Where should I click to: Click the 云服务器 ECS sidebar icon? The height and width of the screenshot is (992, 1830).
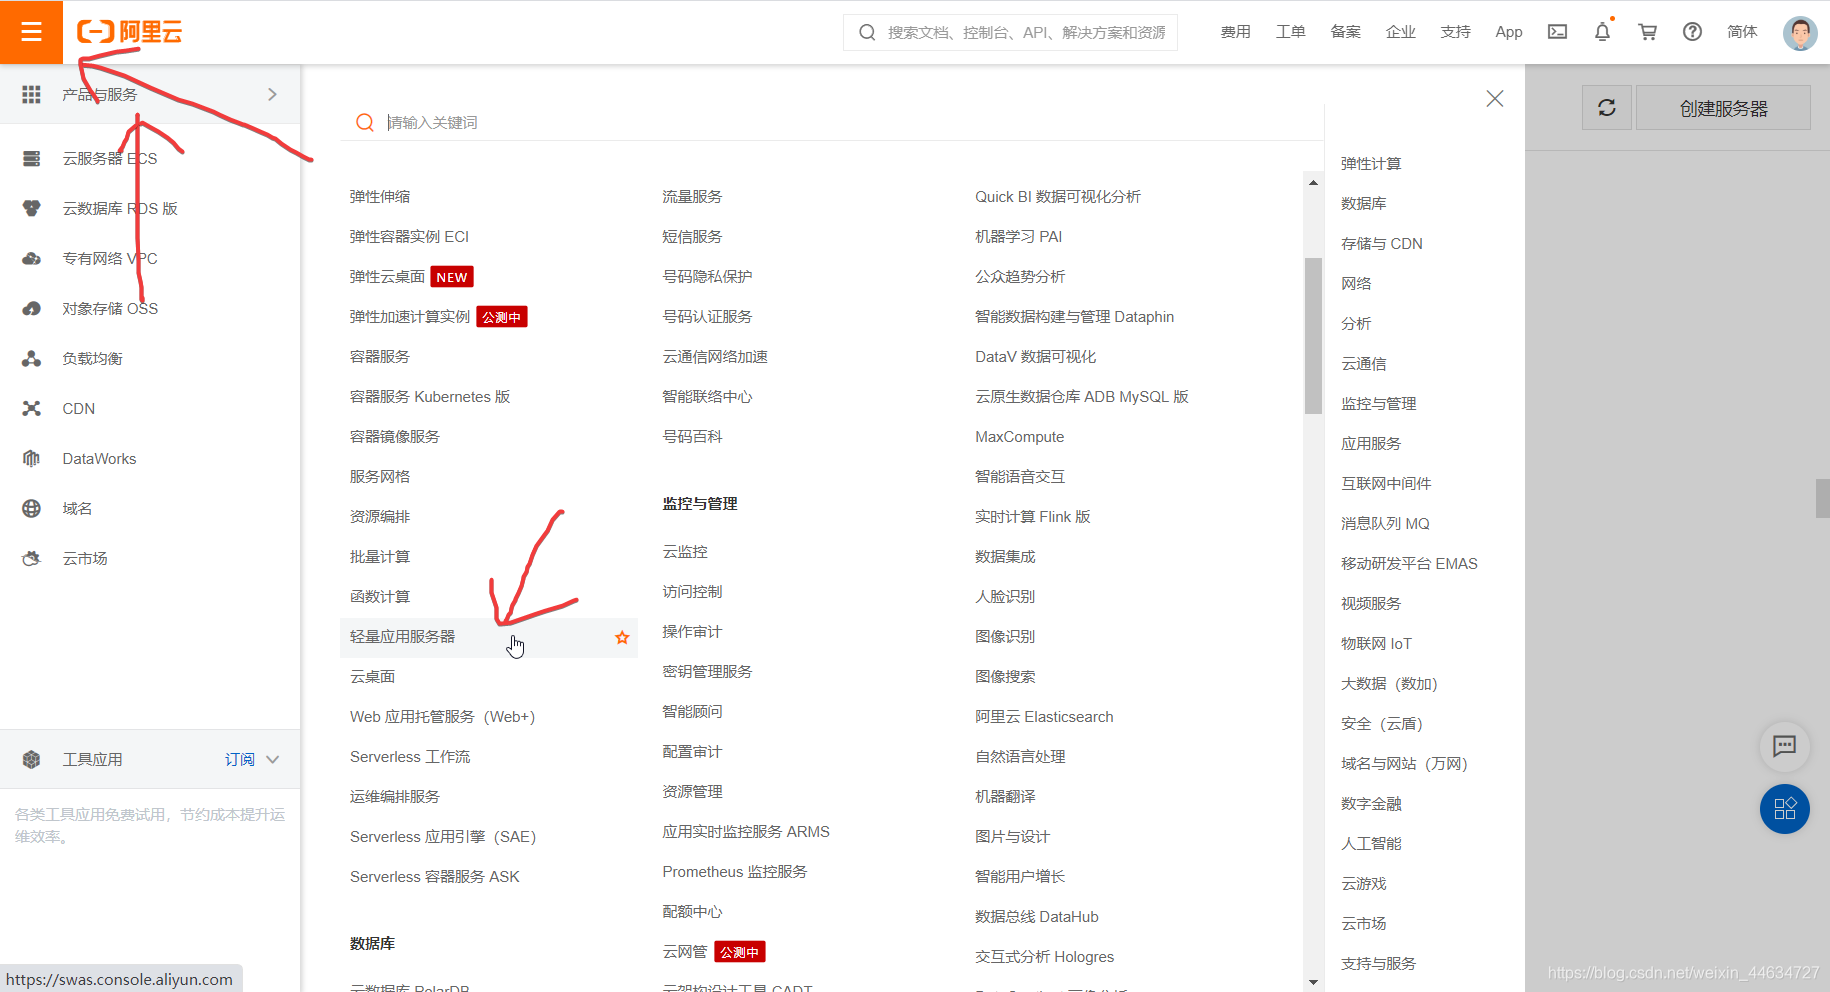click(32, 158)
